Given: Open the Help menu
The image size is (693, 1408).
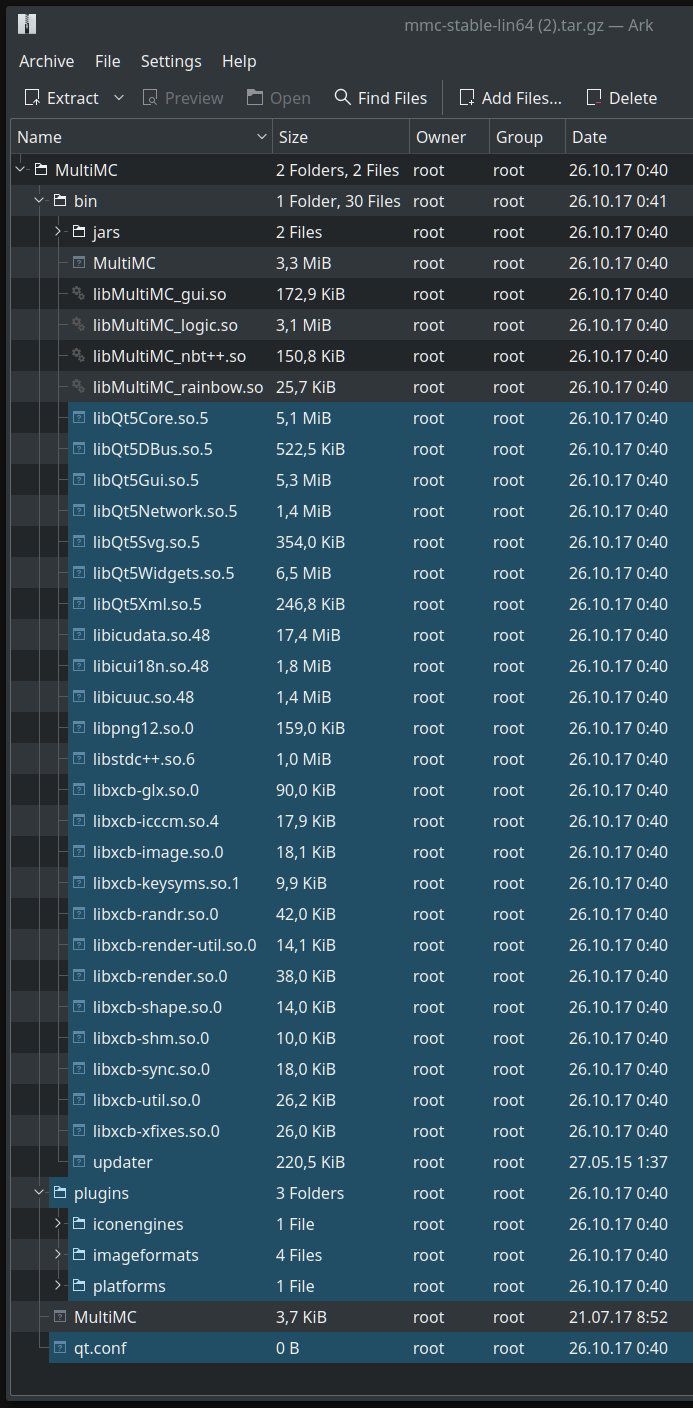Looking at the screenshot, I should [x=239, y=61].
